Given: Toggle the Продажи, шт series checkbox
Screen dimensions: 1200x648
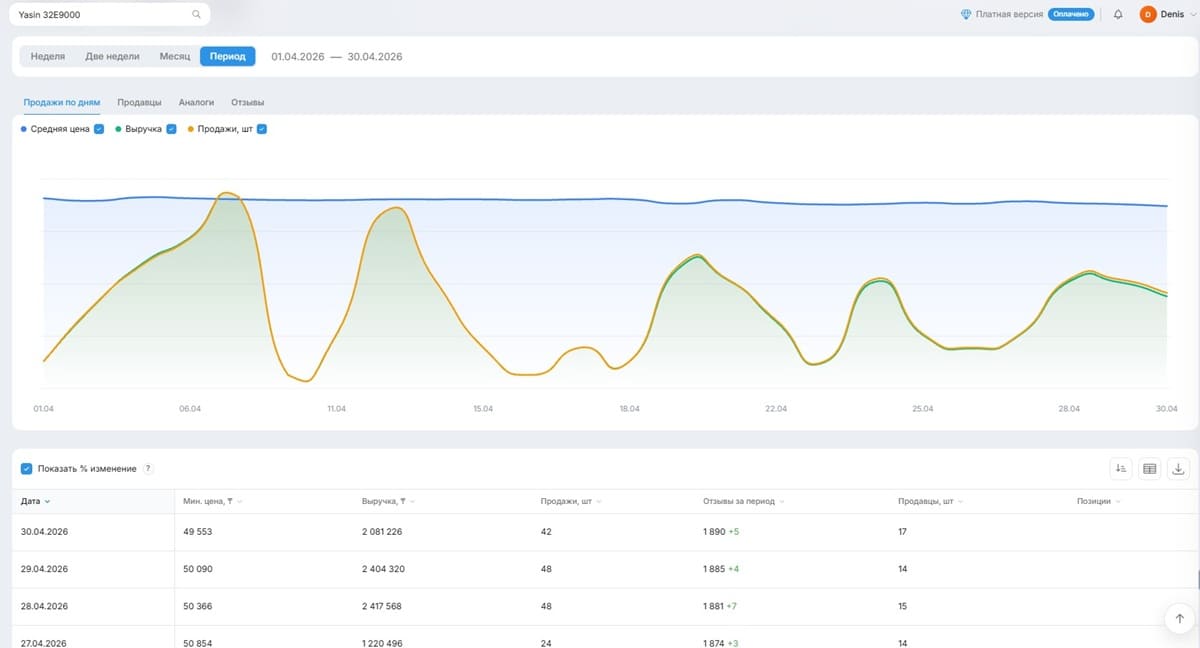Looking at the screenshot, I should pyautogui.click(x=262, y=129).
